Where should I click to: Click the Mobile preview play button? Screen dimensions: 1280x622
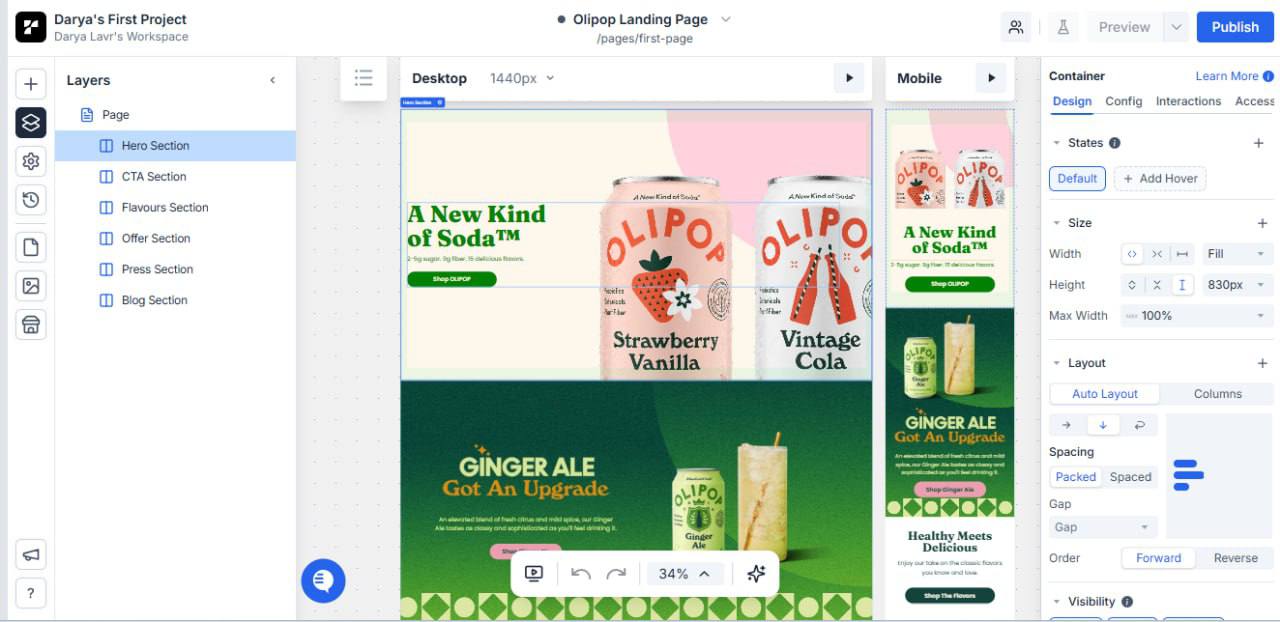point(991,78)
